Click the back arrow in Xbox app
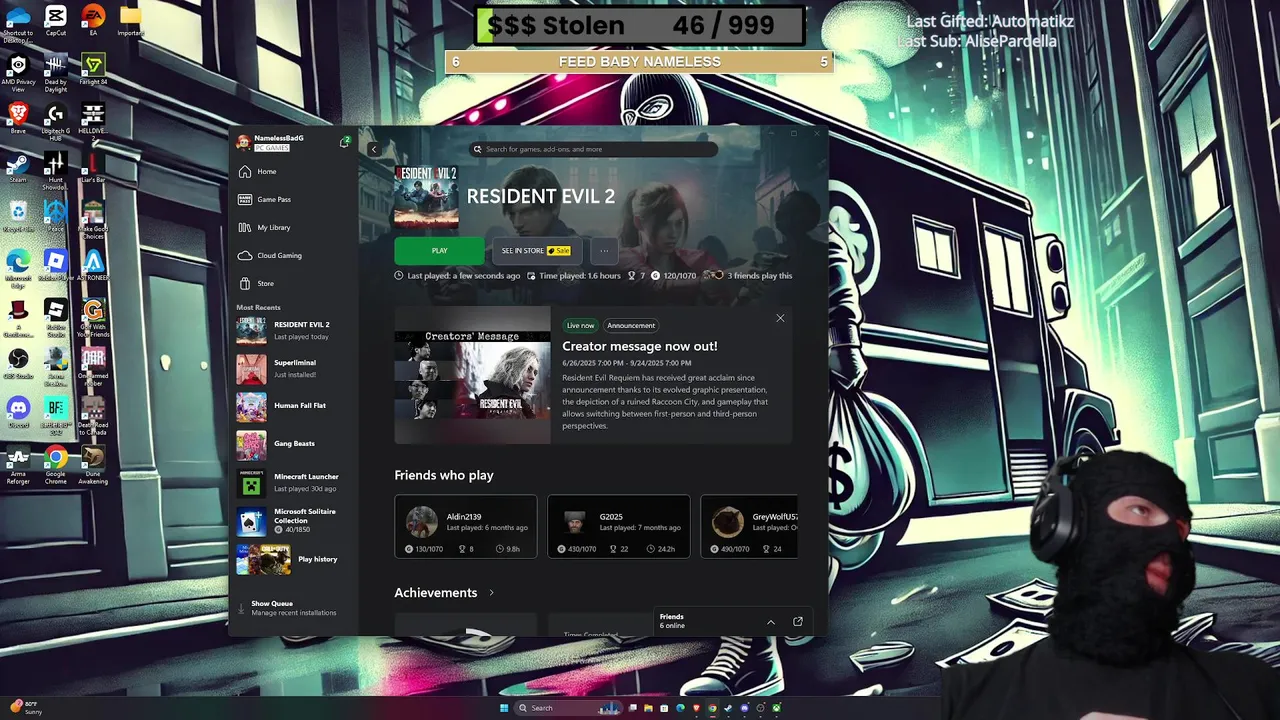 coord(374,149)
